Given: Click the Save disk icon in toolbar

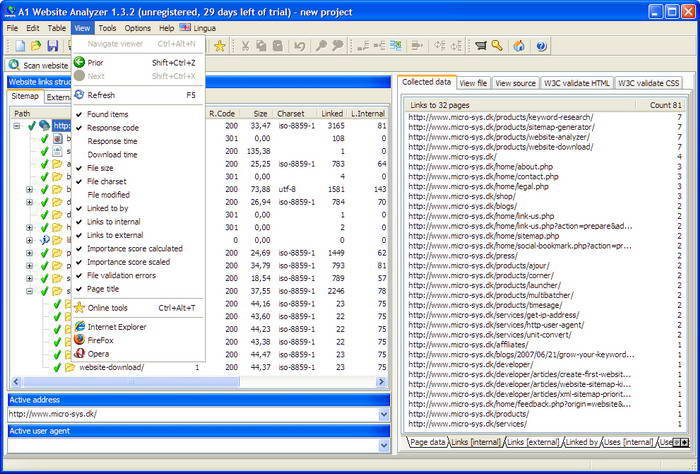Looking at the screenshot, I should (x=52, y=46).
